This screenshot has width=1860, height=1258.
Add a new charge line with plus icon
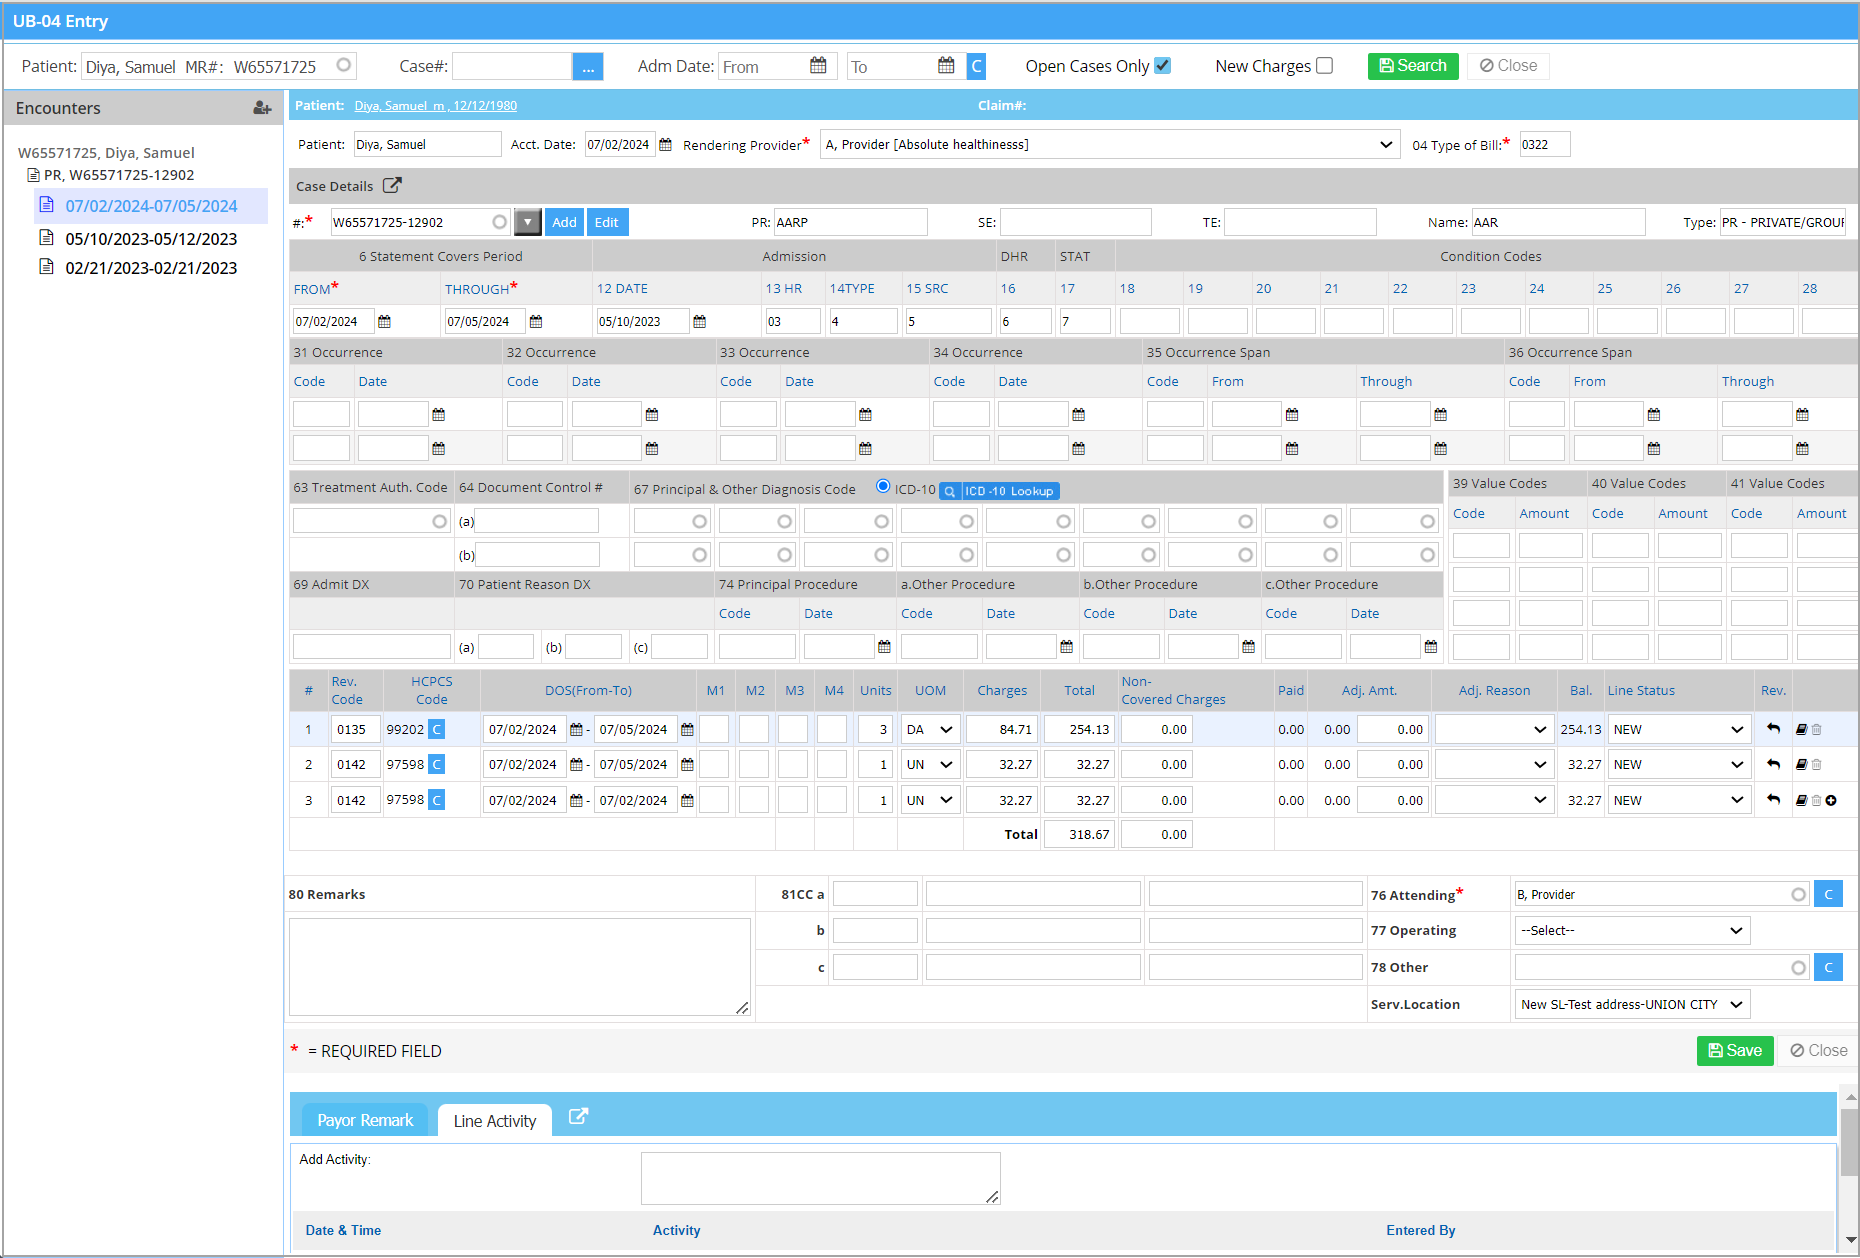[x=1831, y=800]
